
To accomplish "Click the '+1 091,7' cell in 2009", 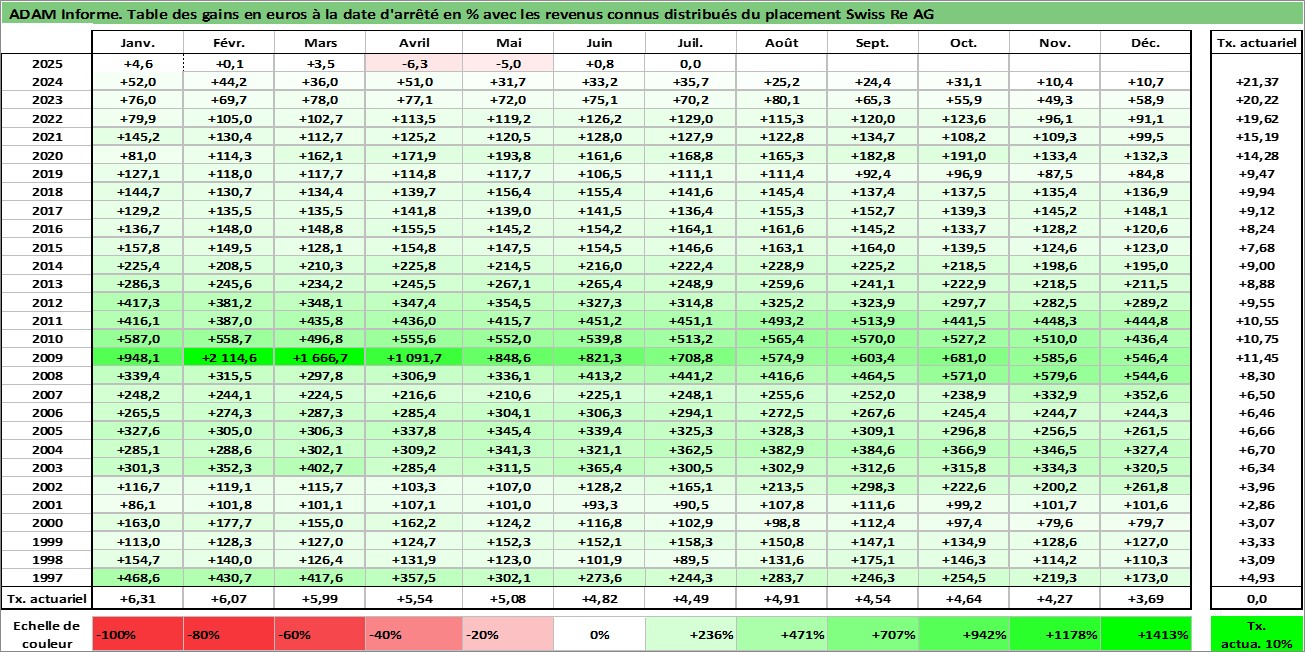I will [411, 357].
